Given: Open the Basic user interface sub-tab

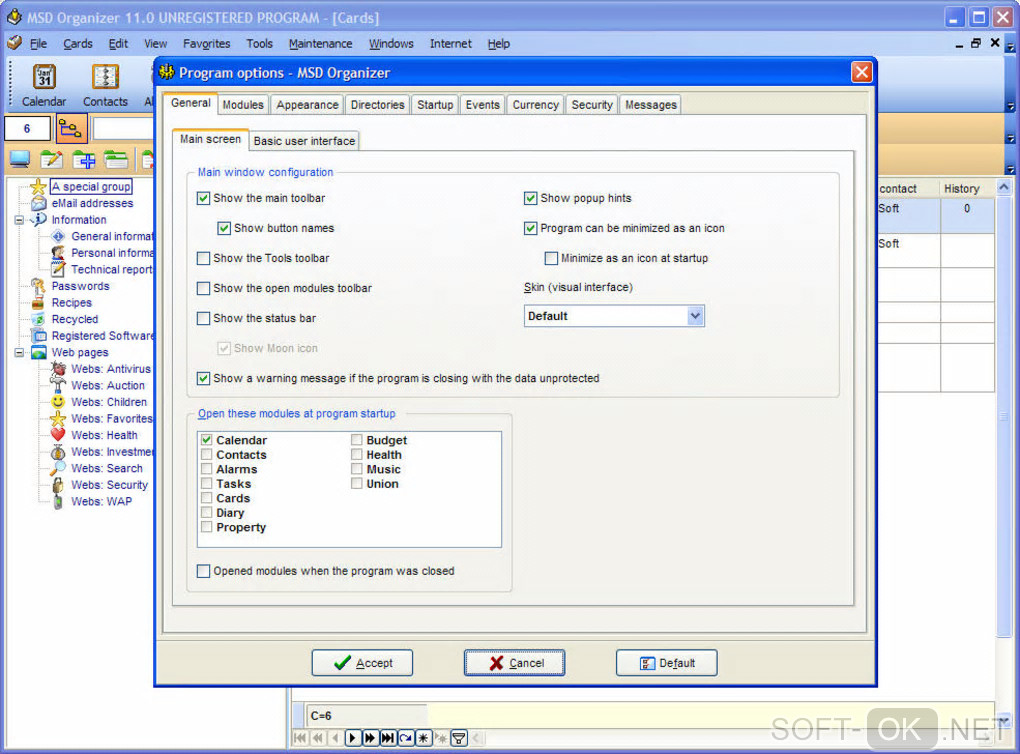Looking at the screenshot, I should click(304, 141).
